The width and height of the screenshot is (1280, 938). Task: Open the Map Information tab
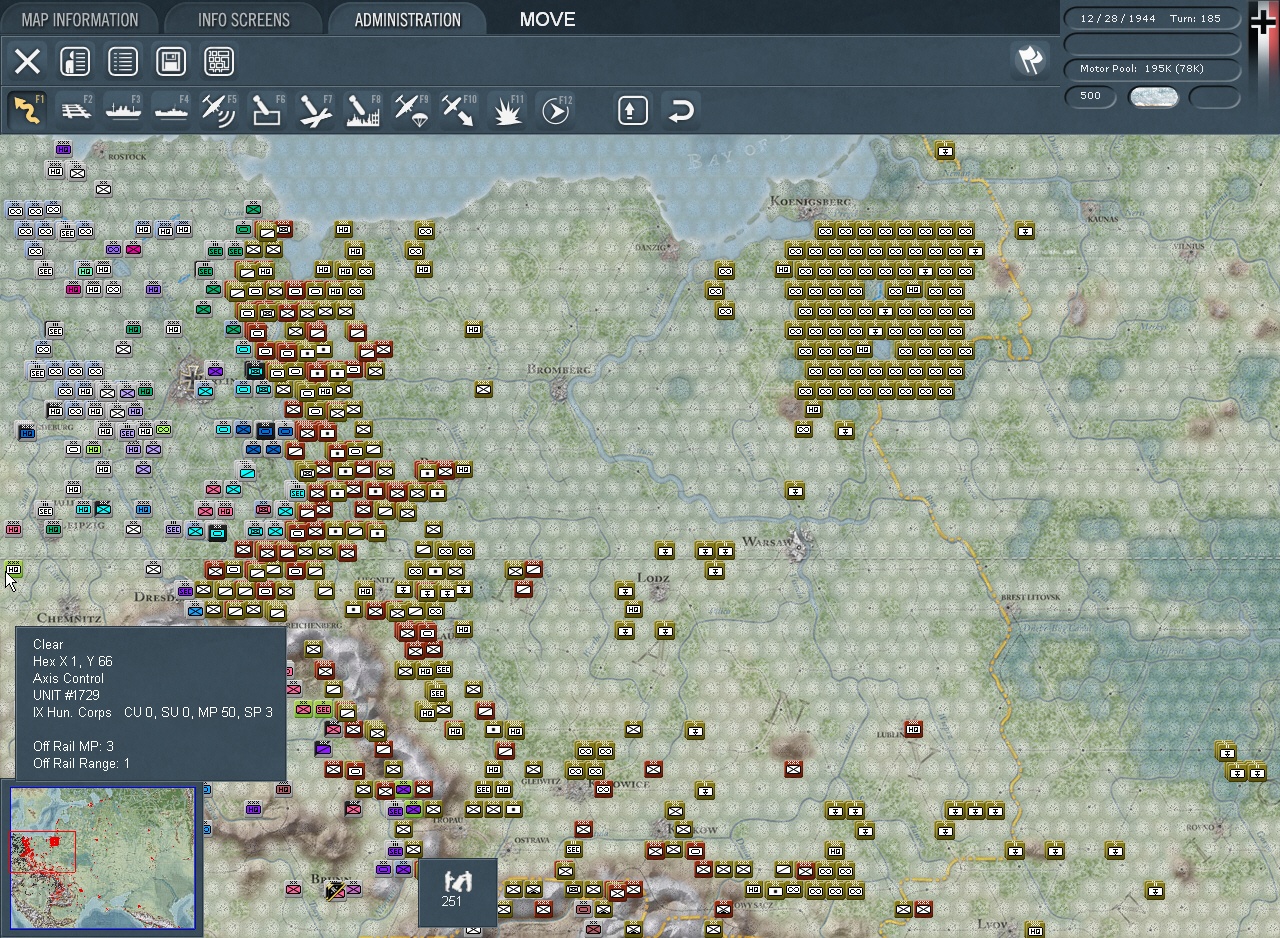[79, 20]
